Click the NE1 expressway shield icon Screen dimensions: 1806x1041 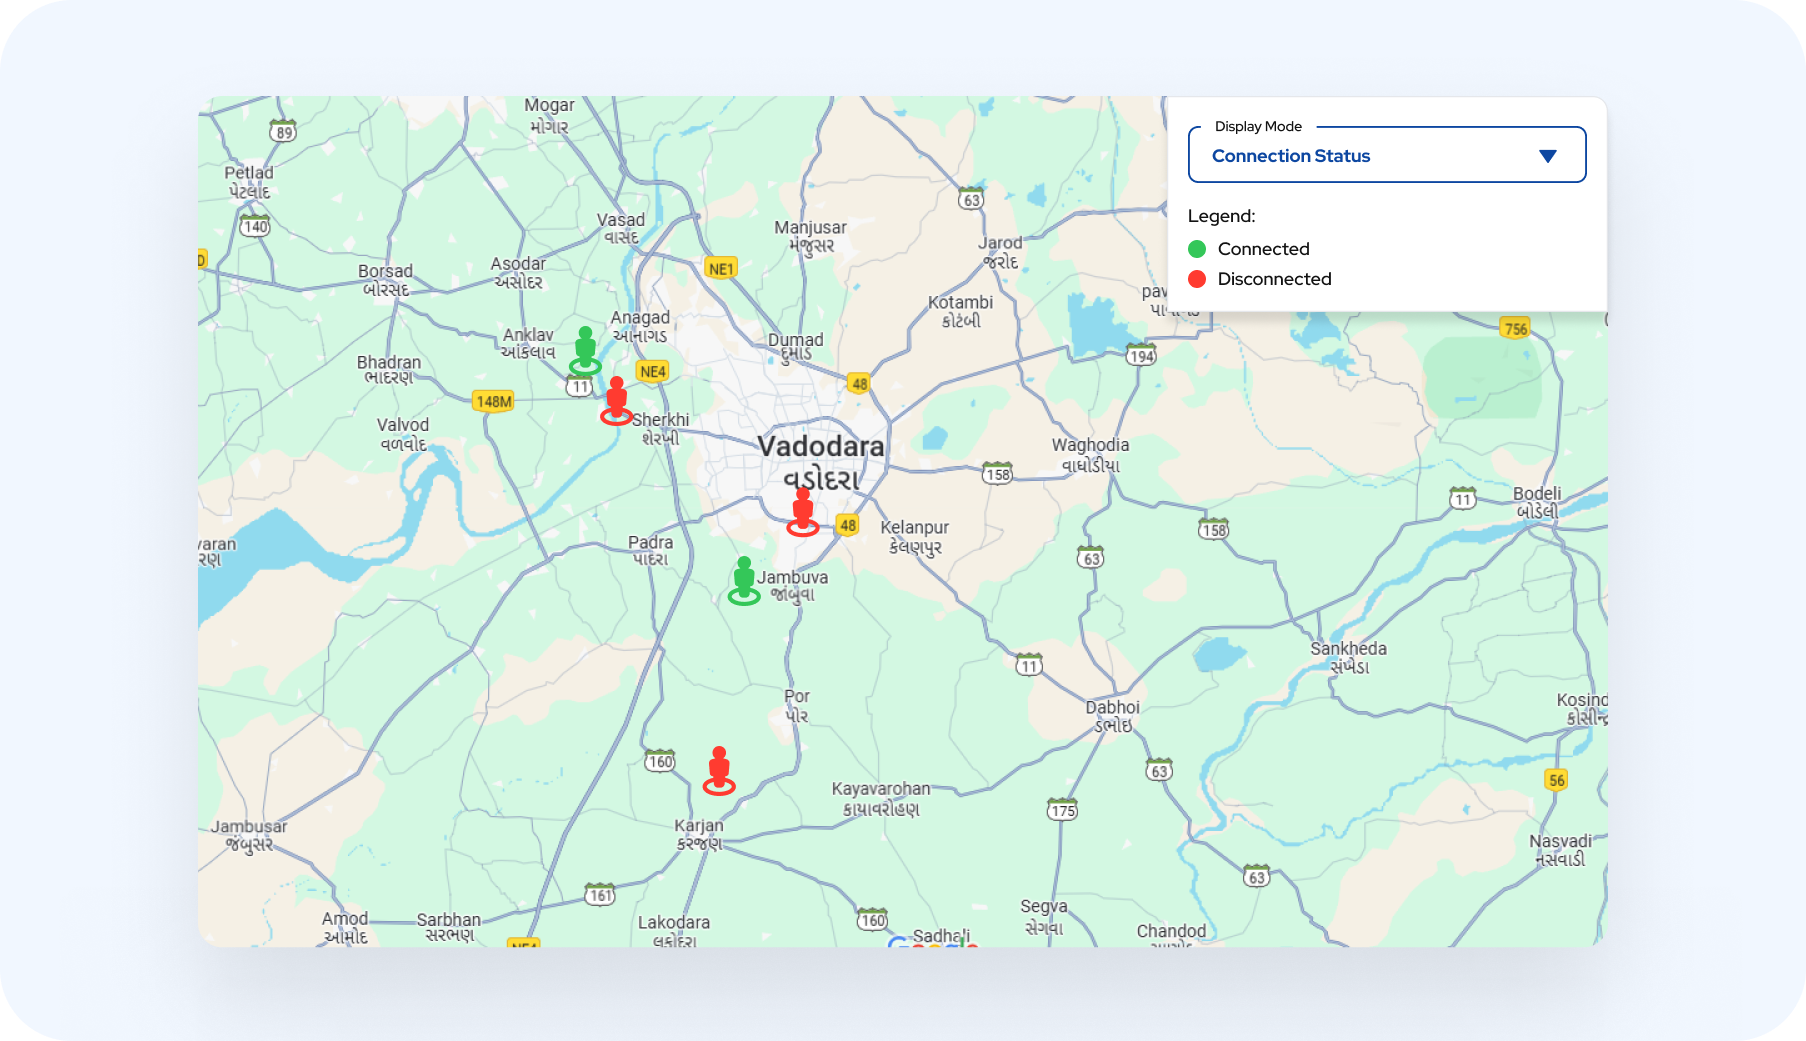point(720,269)
